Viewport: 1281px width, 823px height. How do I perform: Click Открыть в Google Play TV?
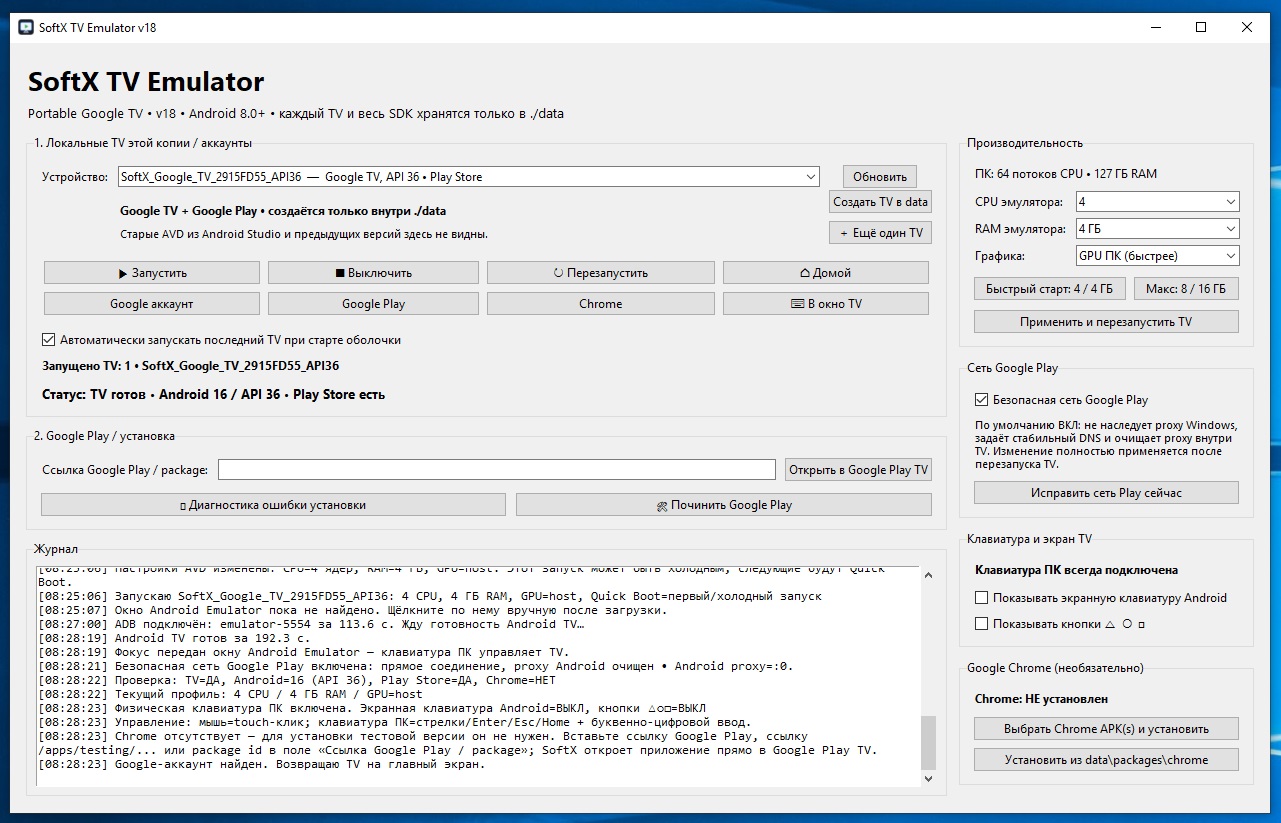(858, 469)
